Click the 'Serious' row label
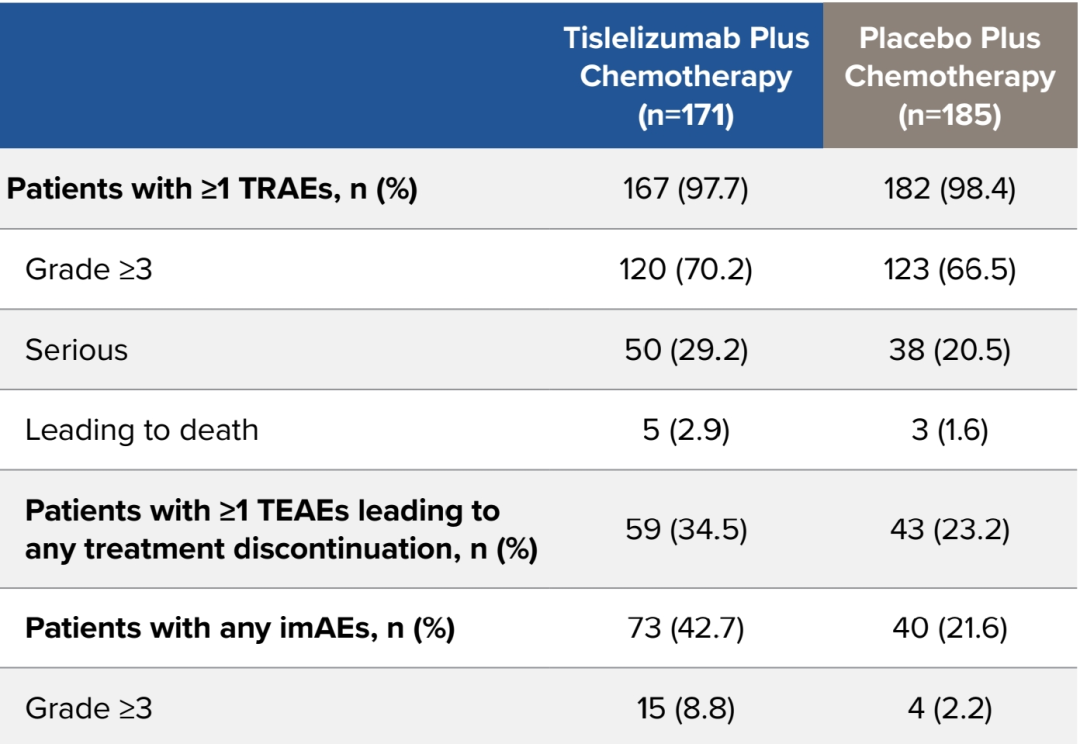Screen dimensions: 1080x744 click(77, 350)
